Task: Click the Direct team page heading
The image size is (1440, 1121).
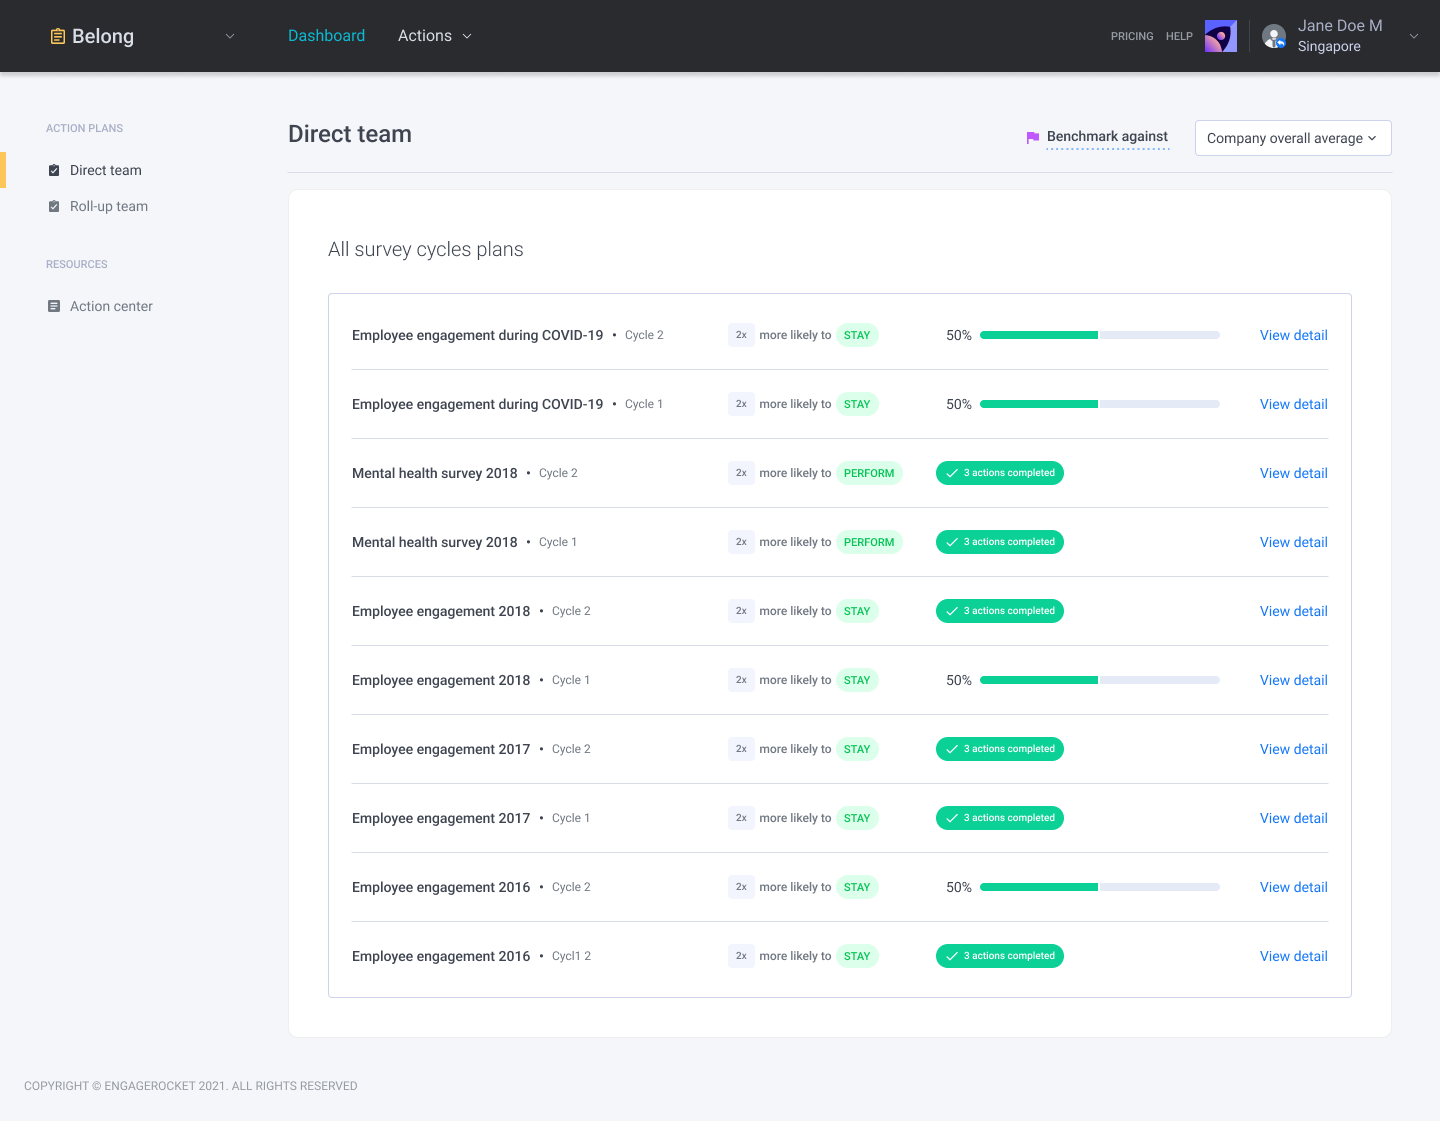Action: click(x=350, y=134)
